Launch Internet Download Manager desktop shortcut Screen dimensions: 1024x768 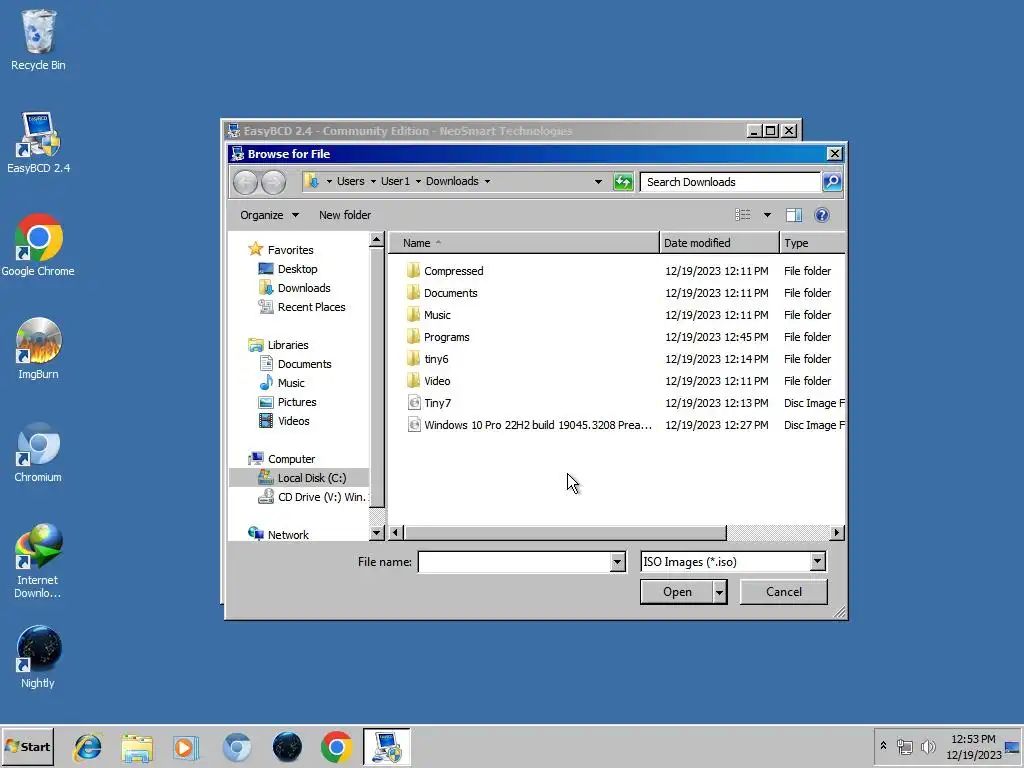(x=38, y=562)
